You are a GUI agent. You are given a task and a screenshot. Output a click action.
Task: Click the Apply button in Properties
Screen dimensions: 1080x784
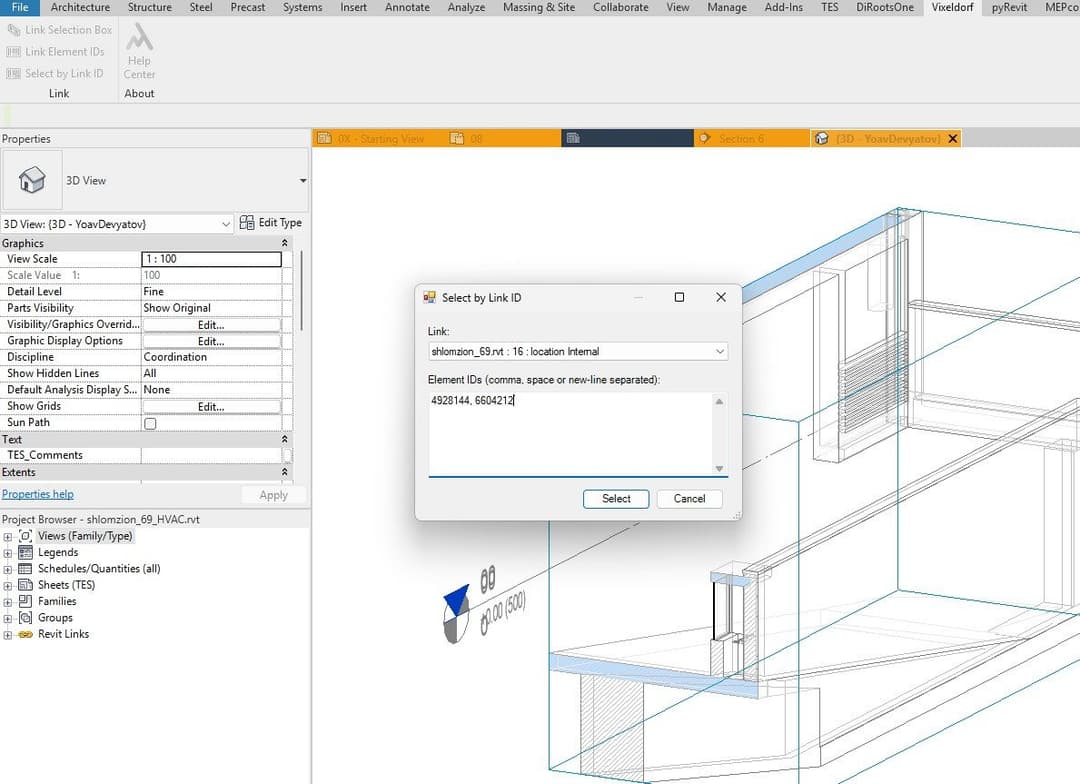(x=273, y=495)
